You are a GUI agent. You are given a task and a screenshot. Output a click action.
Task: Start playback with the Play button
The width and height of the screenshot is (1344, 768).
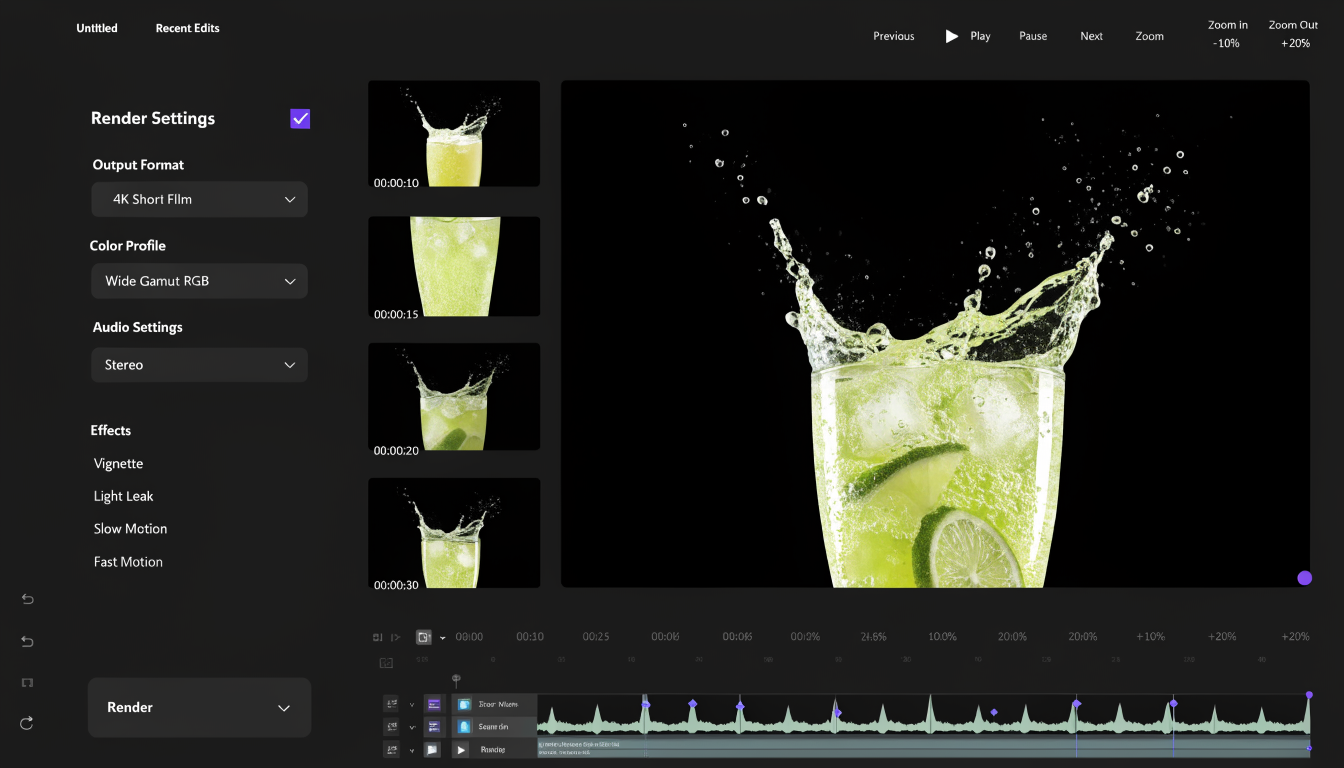click(968, 36)
